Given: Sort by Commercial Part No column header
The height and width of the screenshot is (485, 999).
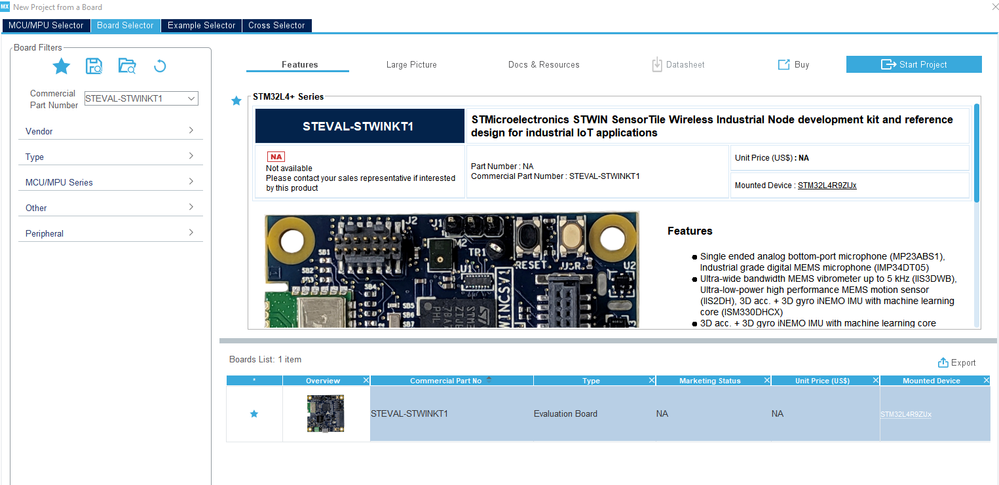Looking at the screenshot, I should [445, 380].
